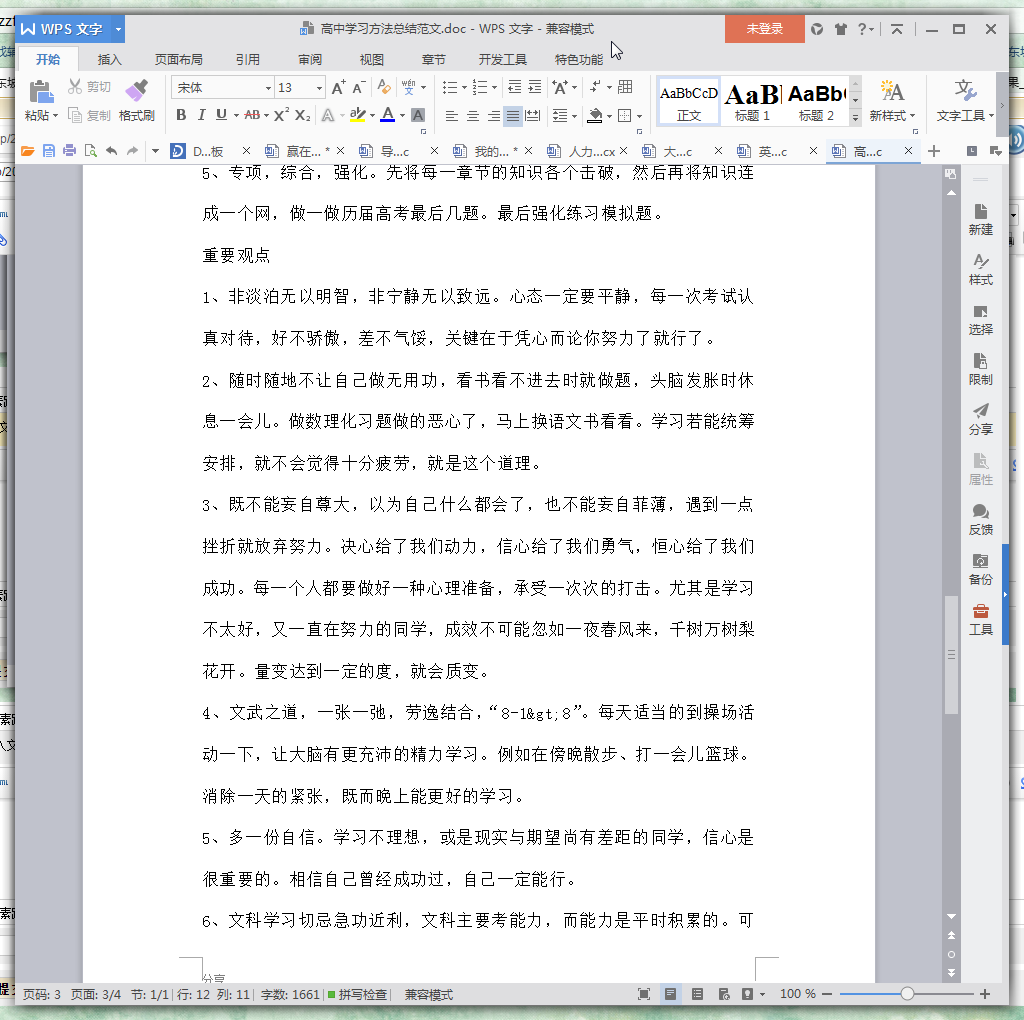The height and width of the screenshot is (1020, 1024).
Task: Open the font size dropdown 13
Action: point(319,88)
